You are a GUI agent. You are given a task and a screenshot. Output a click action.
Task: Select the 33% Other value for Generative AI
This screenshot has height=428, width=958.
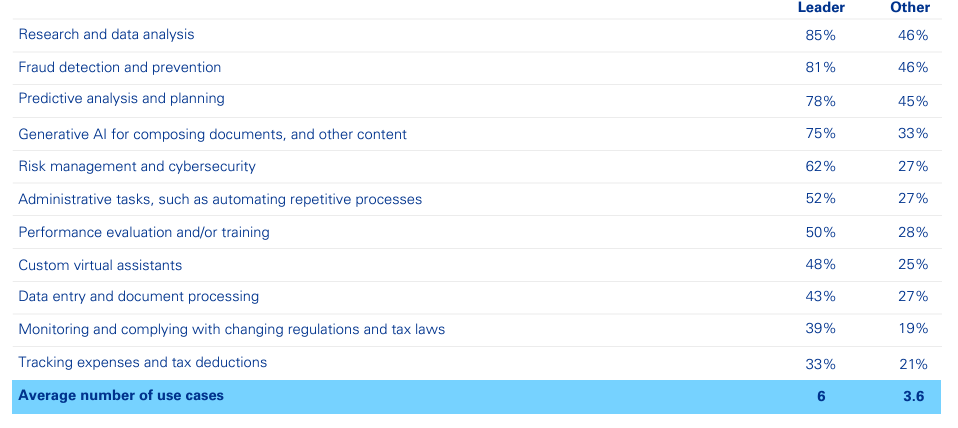click(x=912, y=133)
